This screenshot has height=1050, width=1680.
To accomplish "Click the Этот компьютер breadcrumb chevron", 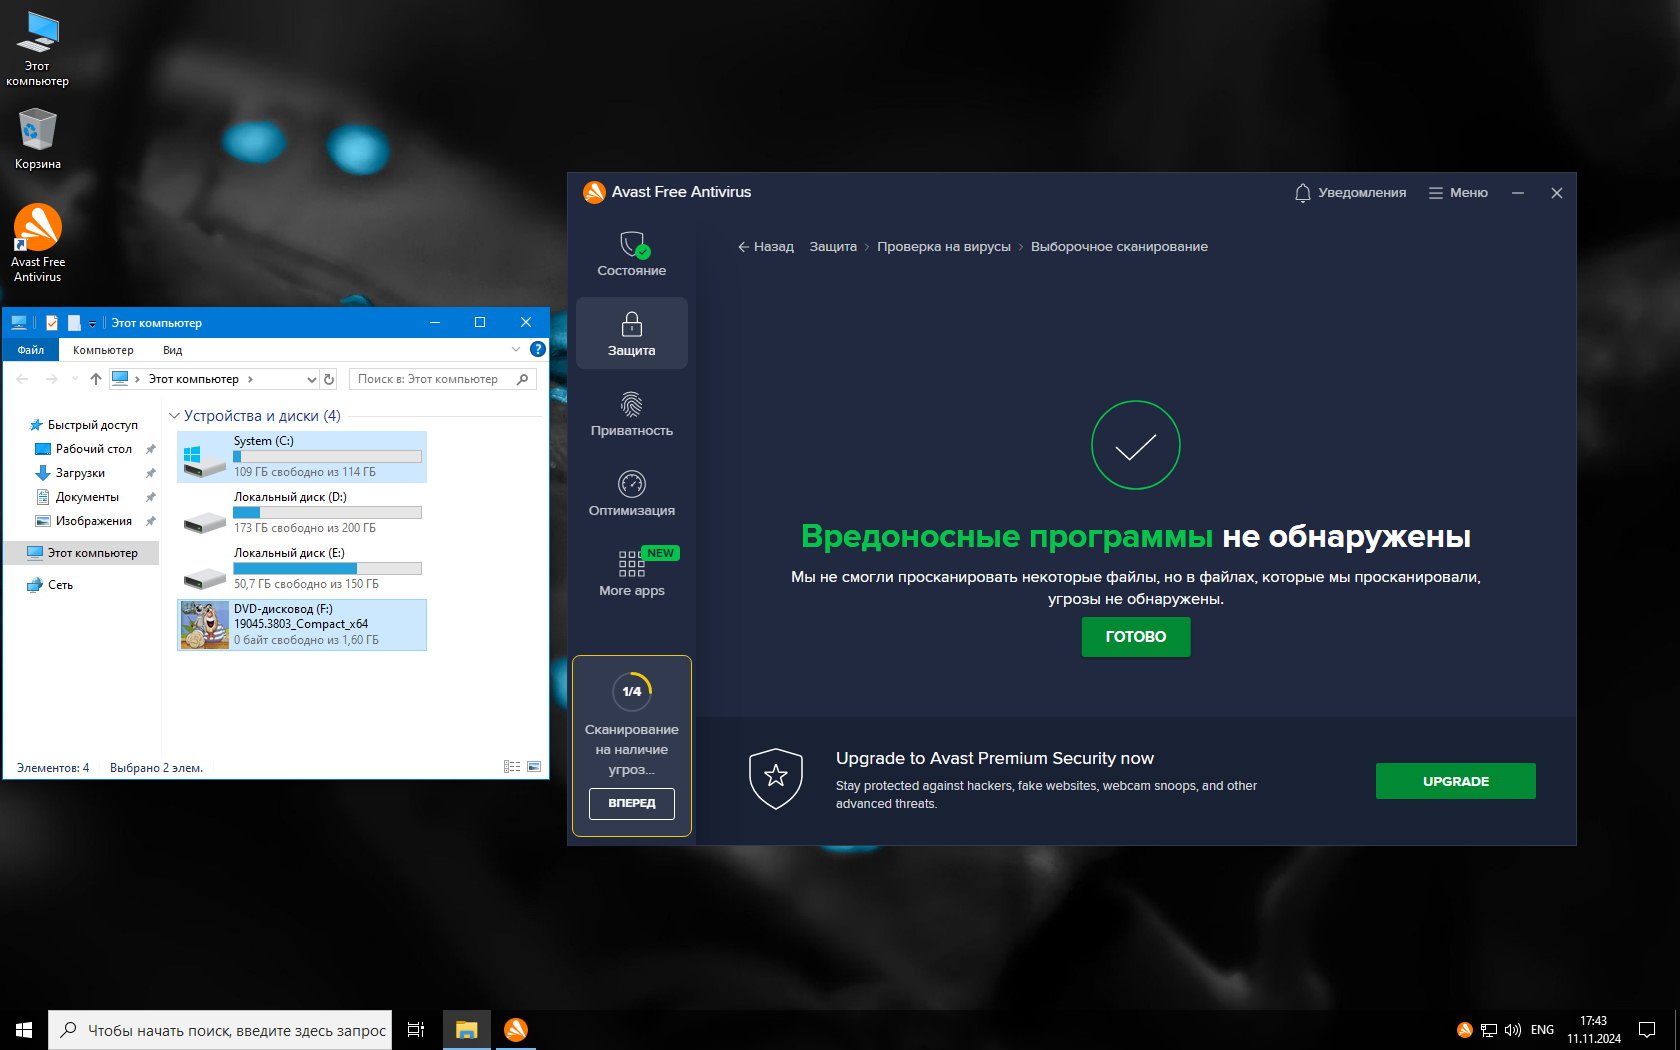I will point(250,379).
